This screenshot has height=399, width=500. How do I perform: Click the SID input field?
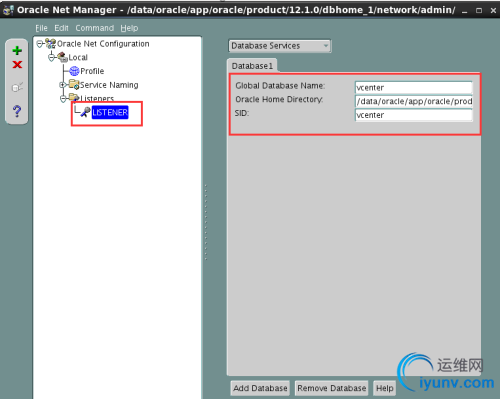click(414, 115)
